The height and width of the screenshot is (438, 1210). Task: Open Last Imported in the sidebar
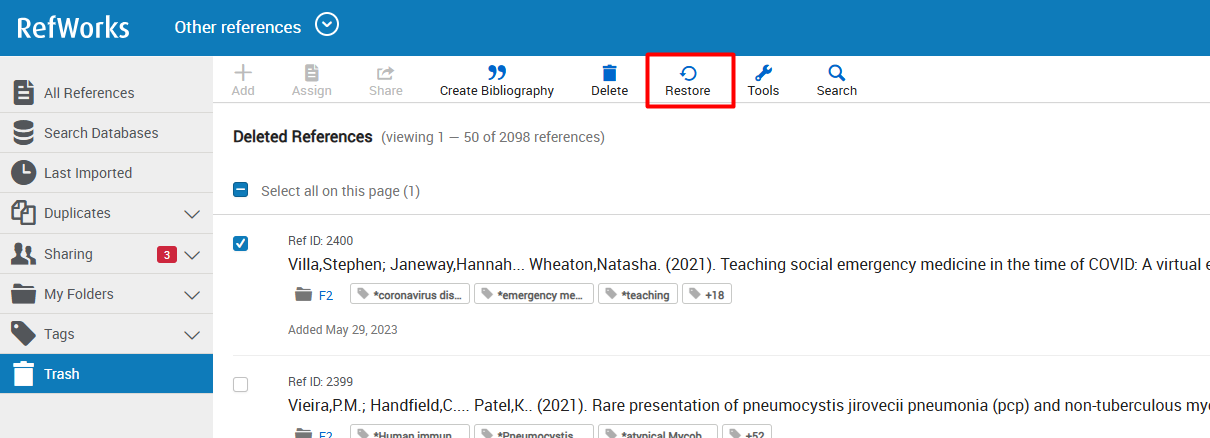coord(106,173)
